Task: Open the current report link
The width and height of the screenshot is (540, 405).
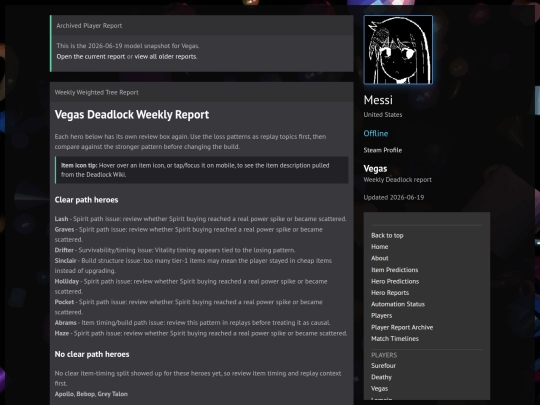Action: click(91, 56)
